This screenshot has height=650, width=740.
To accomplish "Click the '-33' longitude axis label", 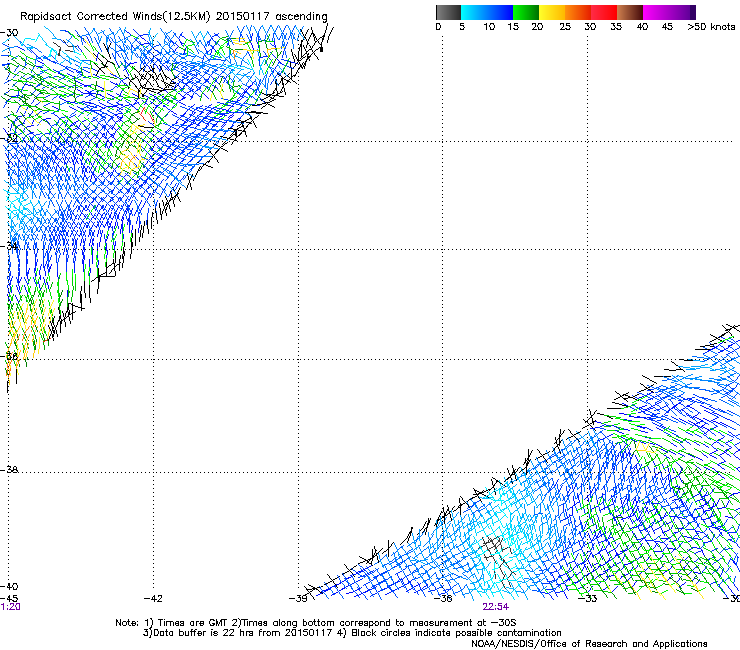I will (x=588, y=598).
